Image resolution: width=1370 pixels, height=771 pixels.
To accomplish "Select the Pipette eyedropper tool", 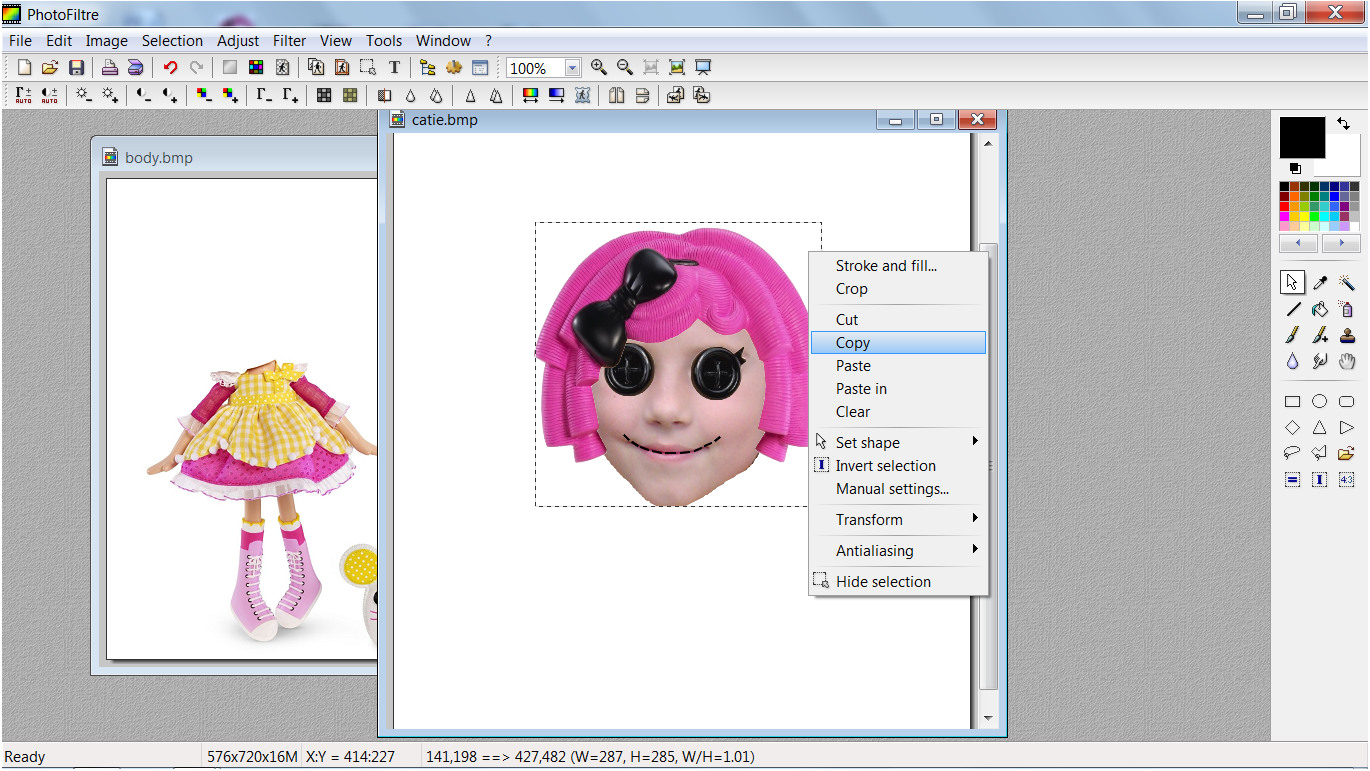I will 1320,283.
